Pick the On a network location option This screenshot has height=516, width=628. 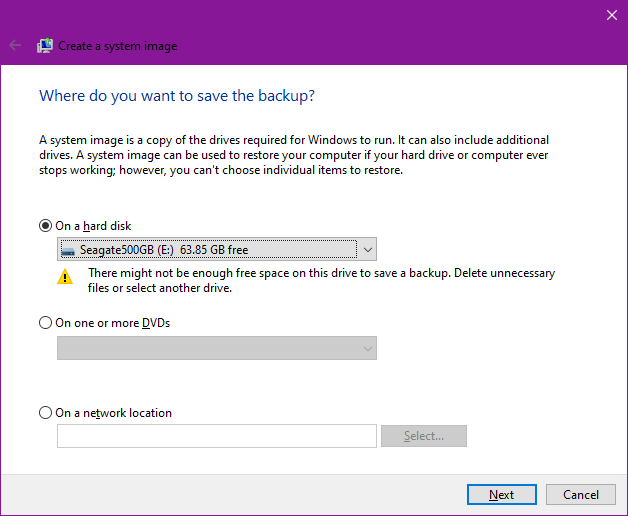coord(45,412)
